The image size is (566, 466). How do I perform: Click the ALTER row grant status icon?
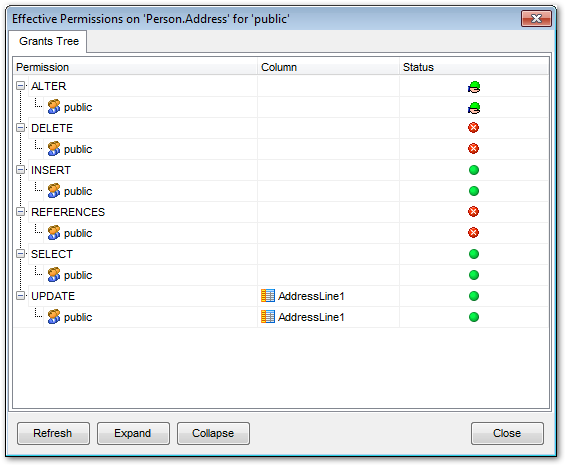[x=474, y=87]
